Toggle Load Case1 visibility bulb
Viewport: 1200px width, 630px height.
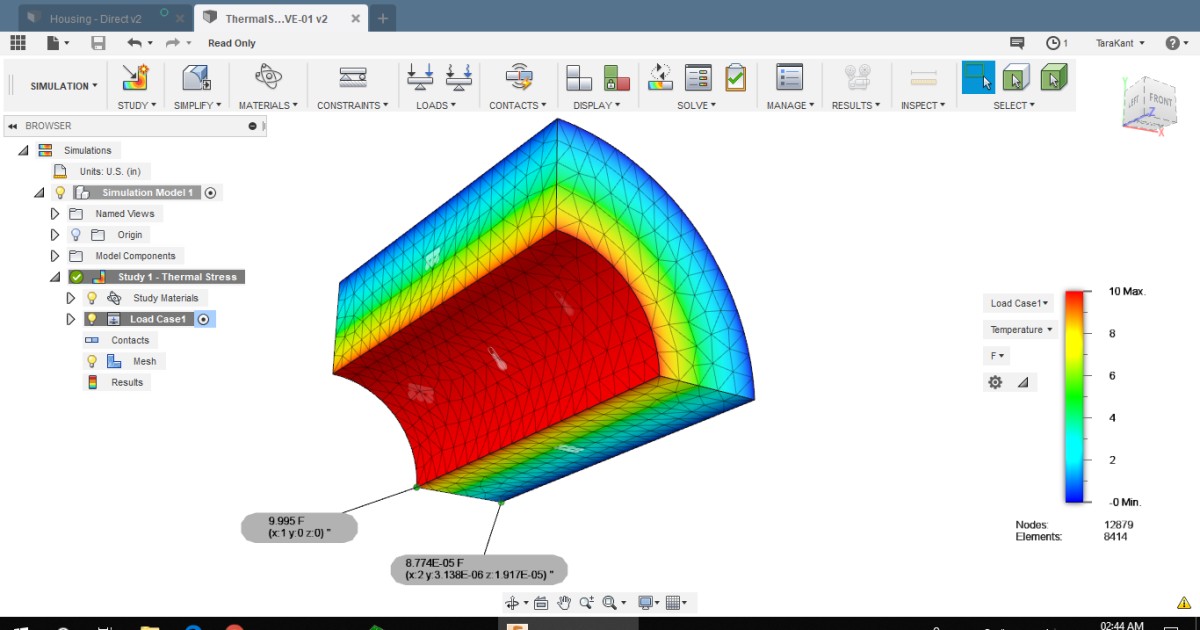pos(90,318)
